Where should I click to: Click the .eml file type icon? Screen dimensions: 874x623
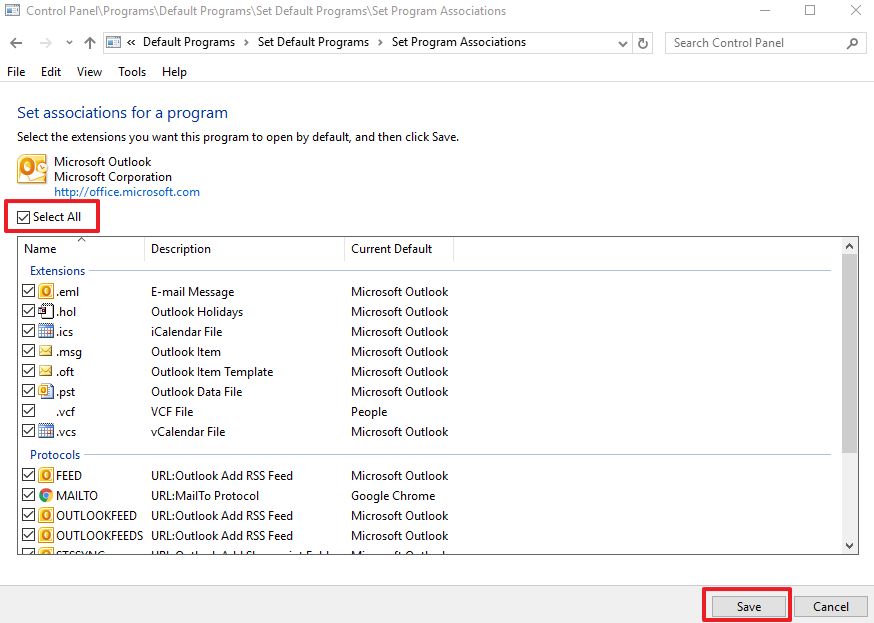pos(46,291)
